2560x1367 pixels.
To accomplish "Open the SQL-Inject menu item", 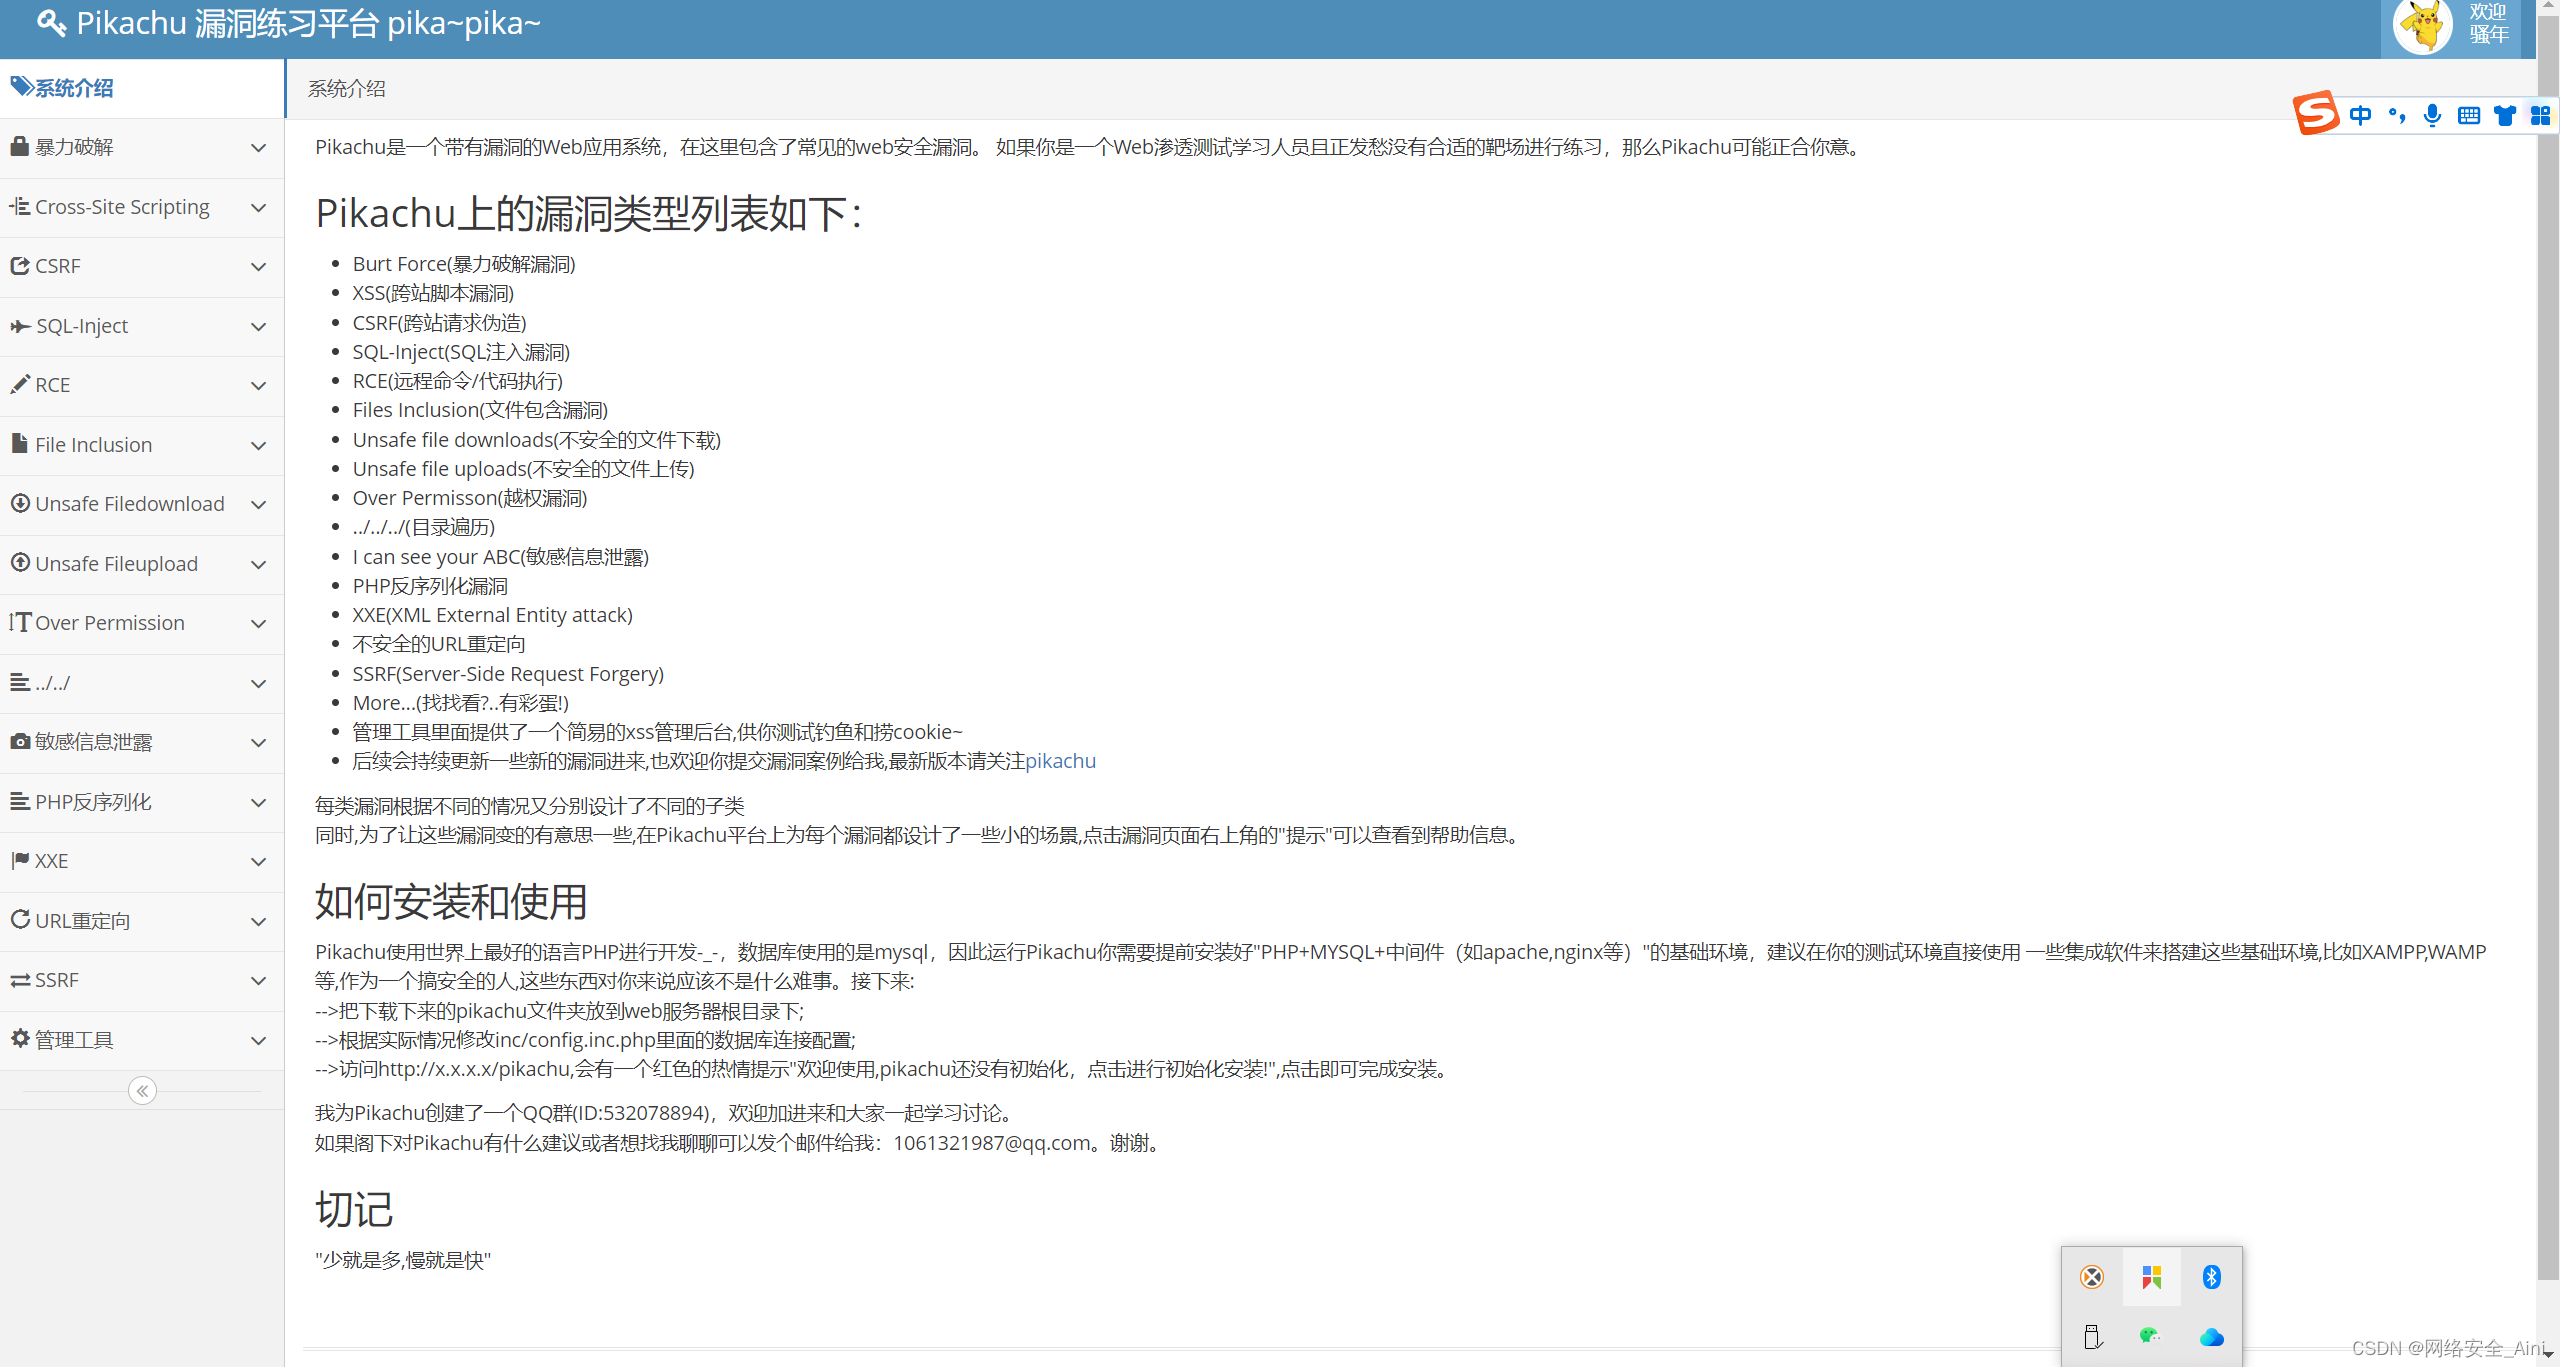I will 142,327.
